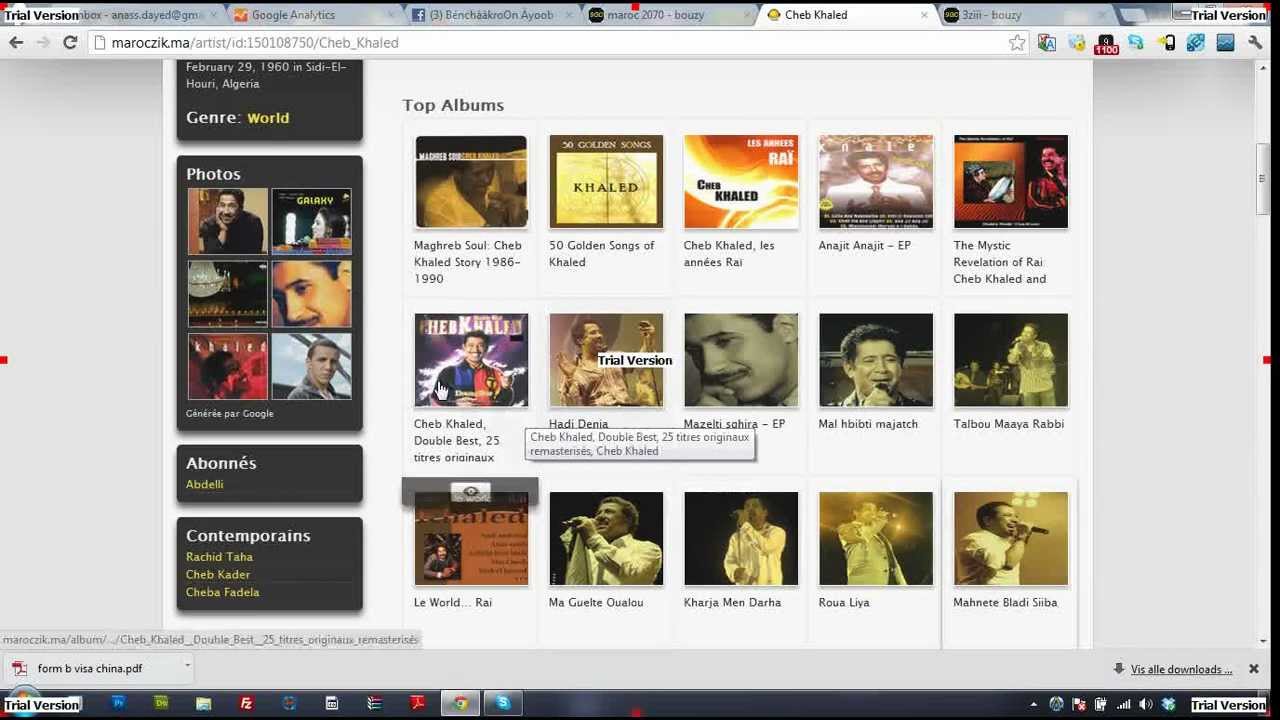Bookmark this page with the star icon
Screen dimensions: 1280x720
click(x=1017, y=42)
